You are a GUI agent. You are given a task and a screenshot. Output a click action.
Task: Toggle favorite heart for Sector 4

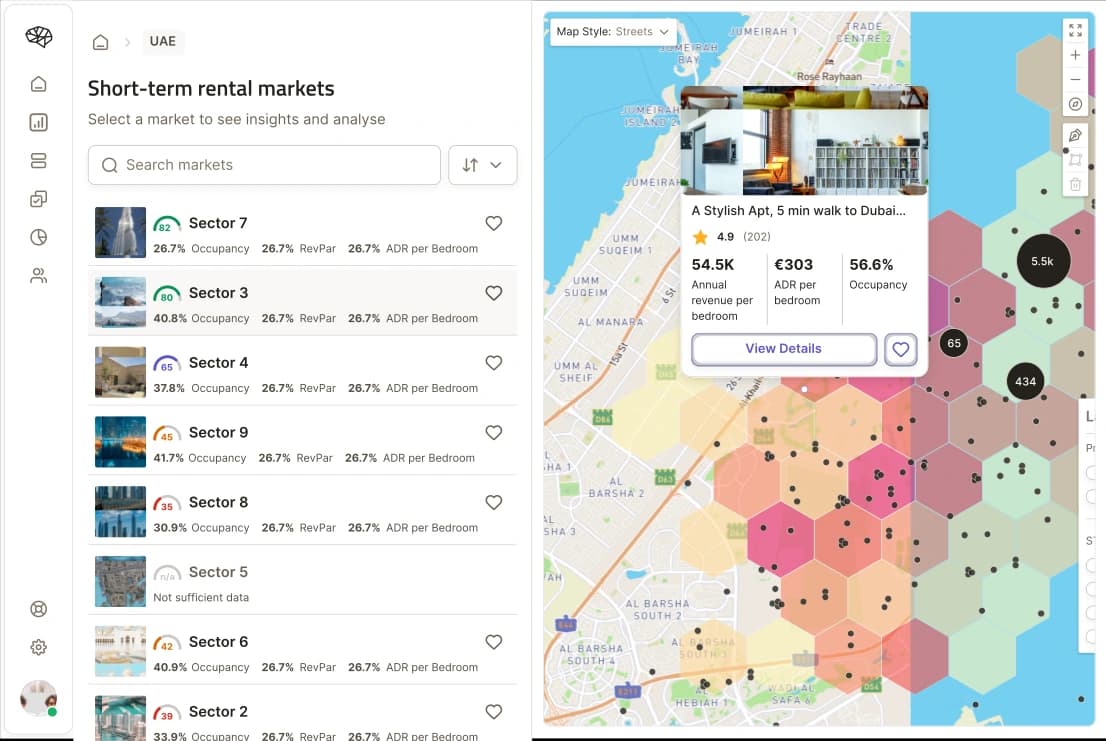(x=493, y=363)
